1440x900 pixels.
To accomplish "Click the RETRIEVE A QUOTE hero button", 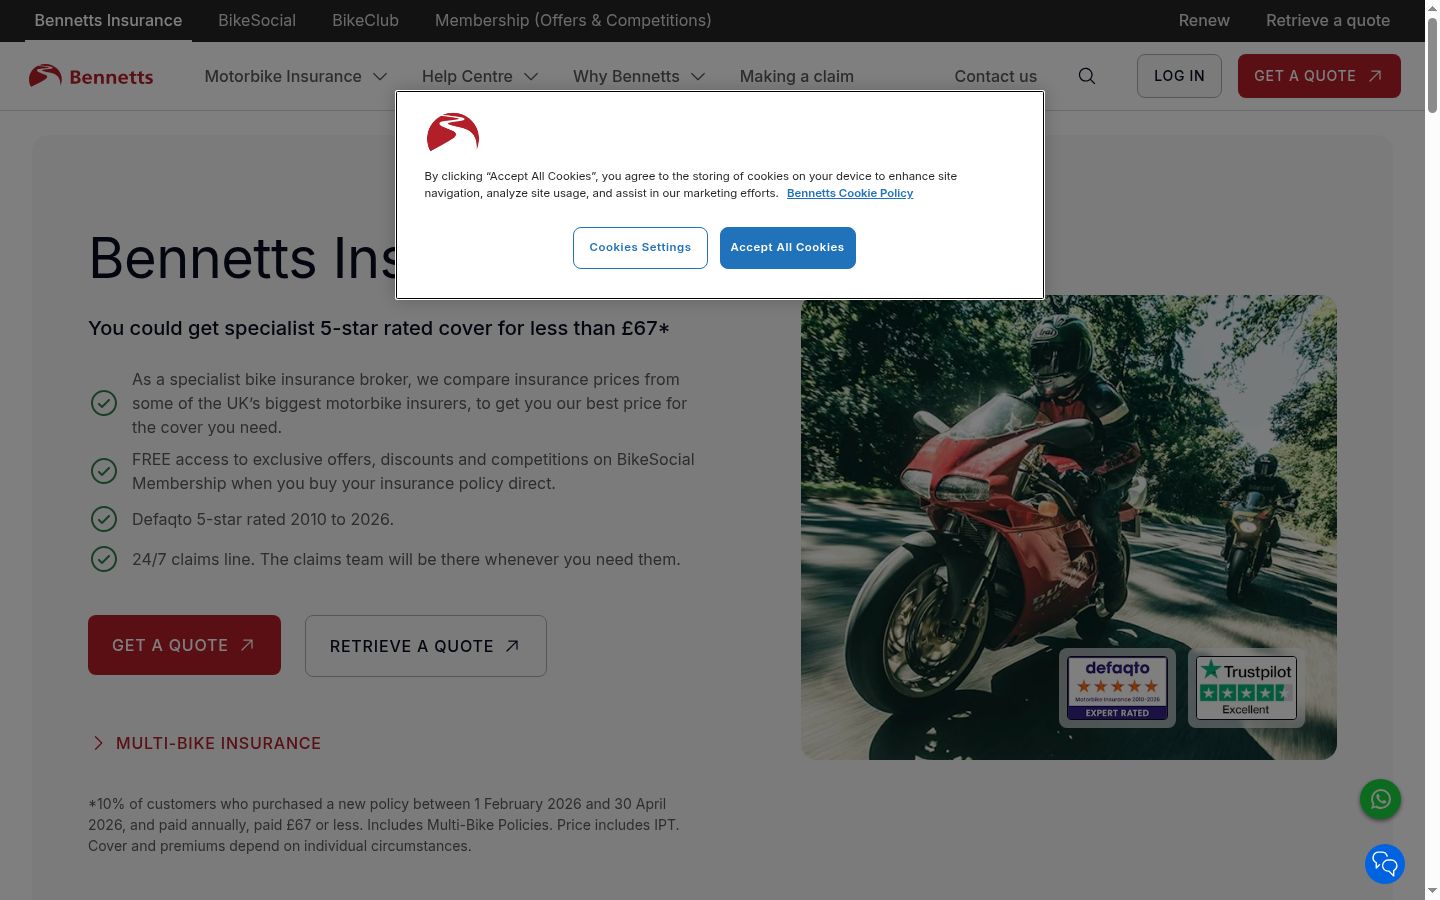I will point(426,646).
